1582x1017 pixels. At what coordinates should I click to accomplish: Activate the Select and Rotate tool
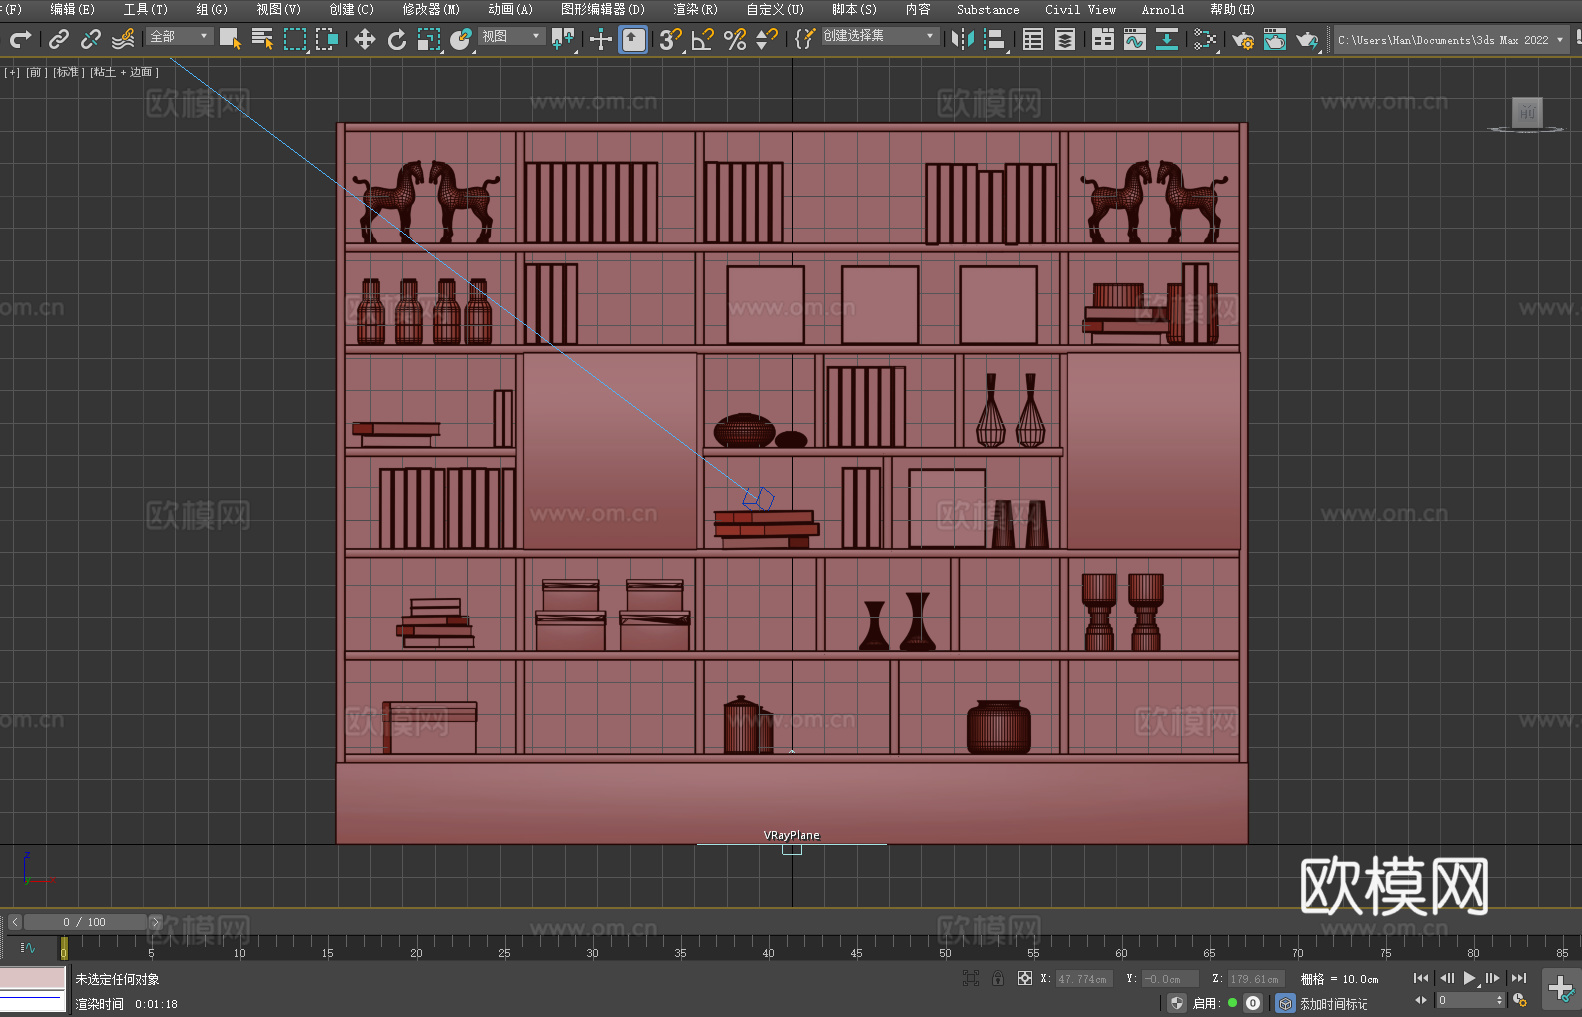[397, 39]
